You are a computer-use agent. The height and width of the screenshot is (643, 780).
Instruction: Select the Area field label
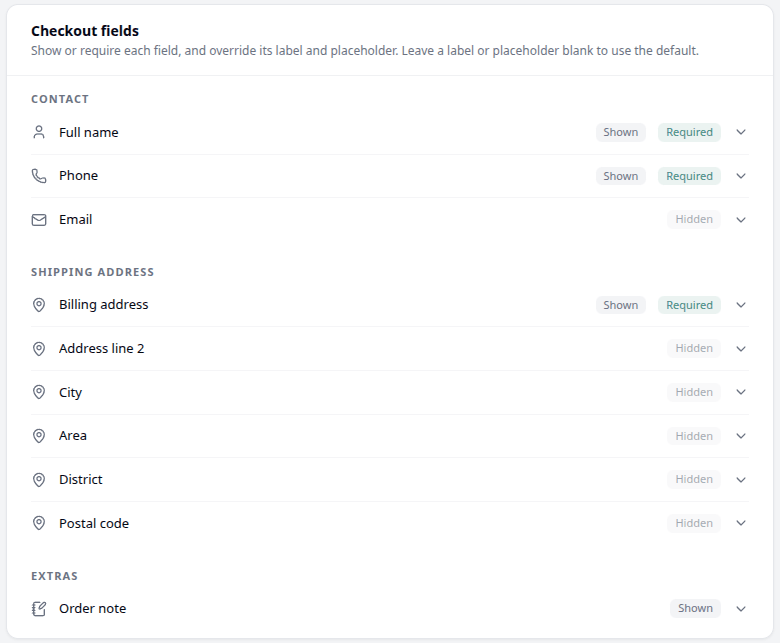(x=73, y=436)
